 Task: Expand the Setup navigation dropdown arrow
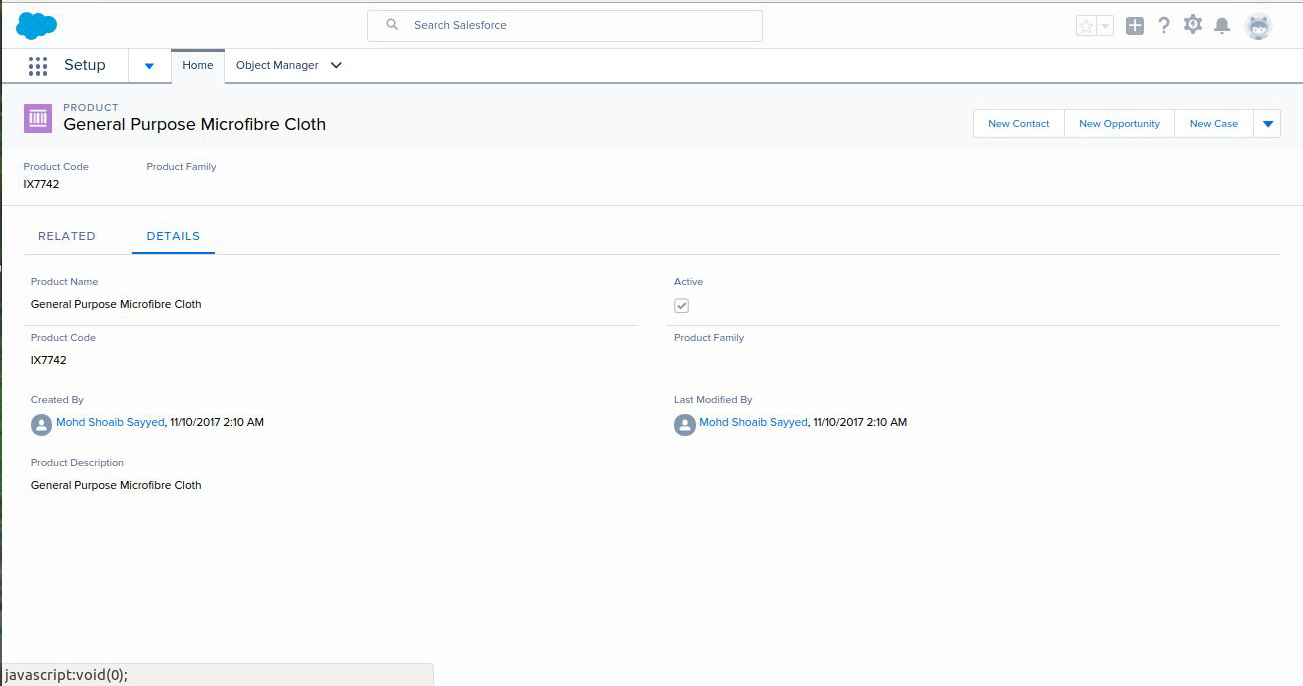[x=149, y=66]
